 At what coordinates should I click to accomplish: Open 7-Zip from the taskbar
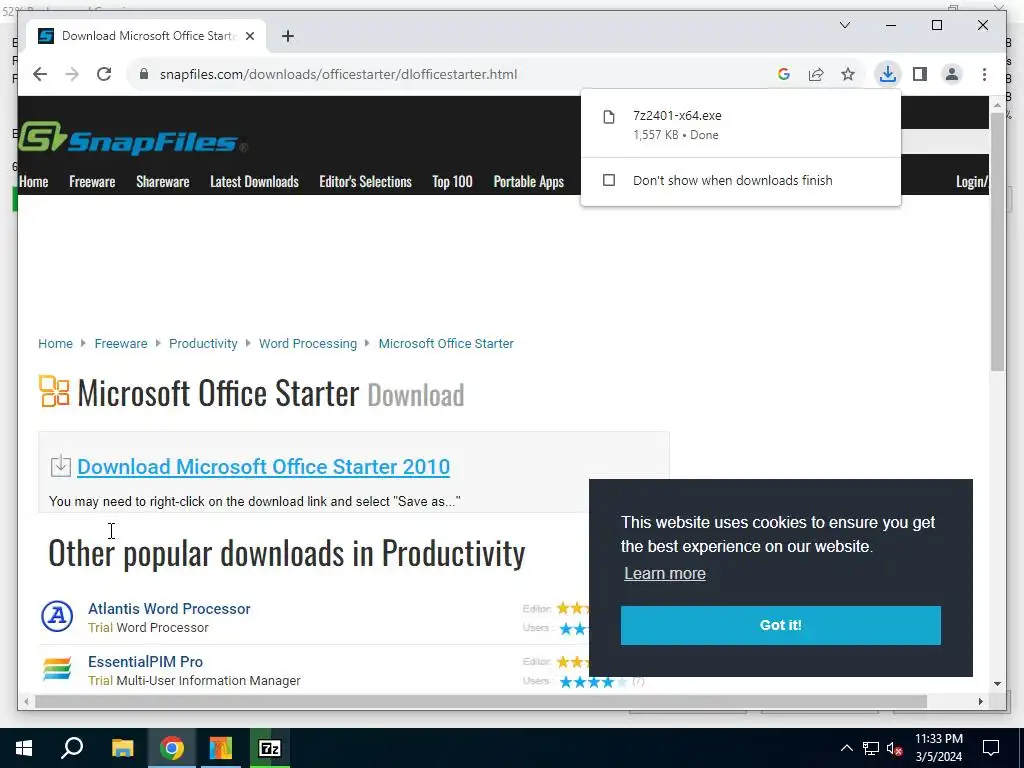pos(270,748)
